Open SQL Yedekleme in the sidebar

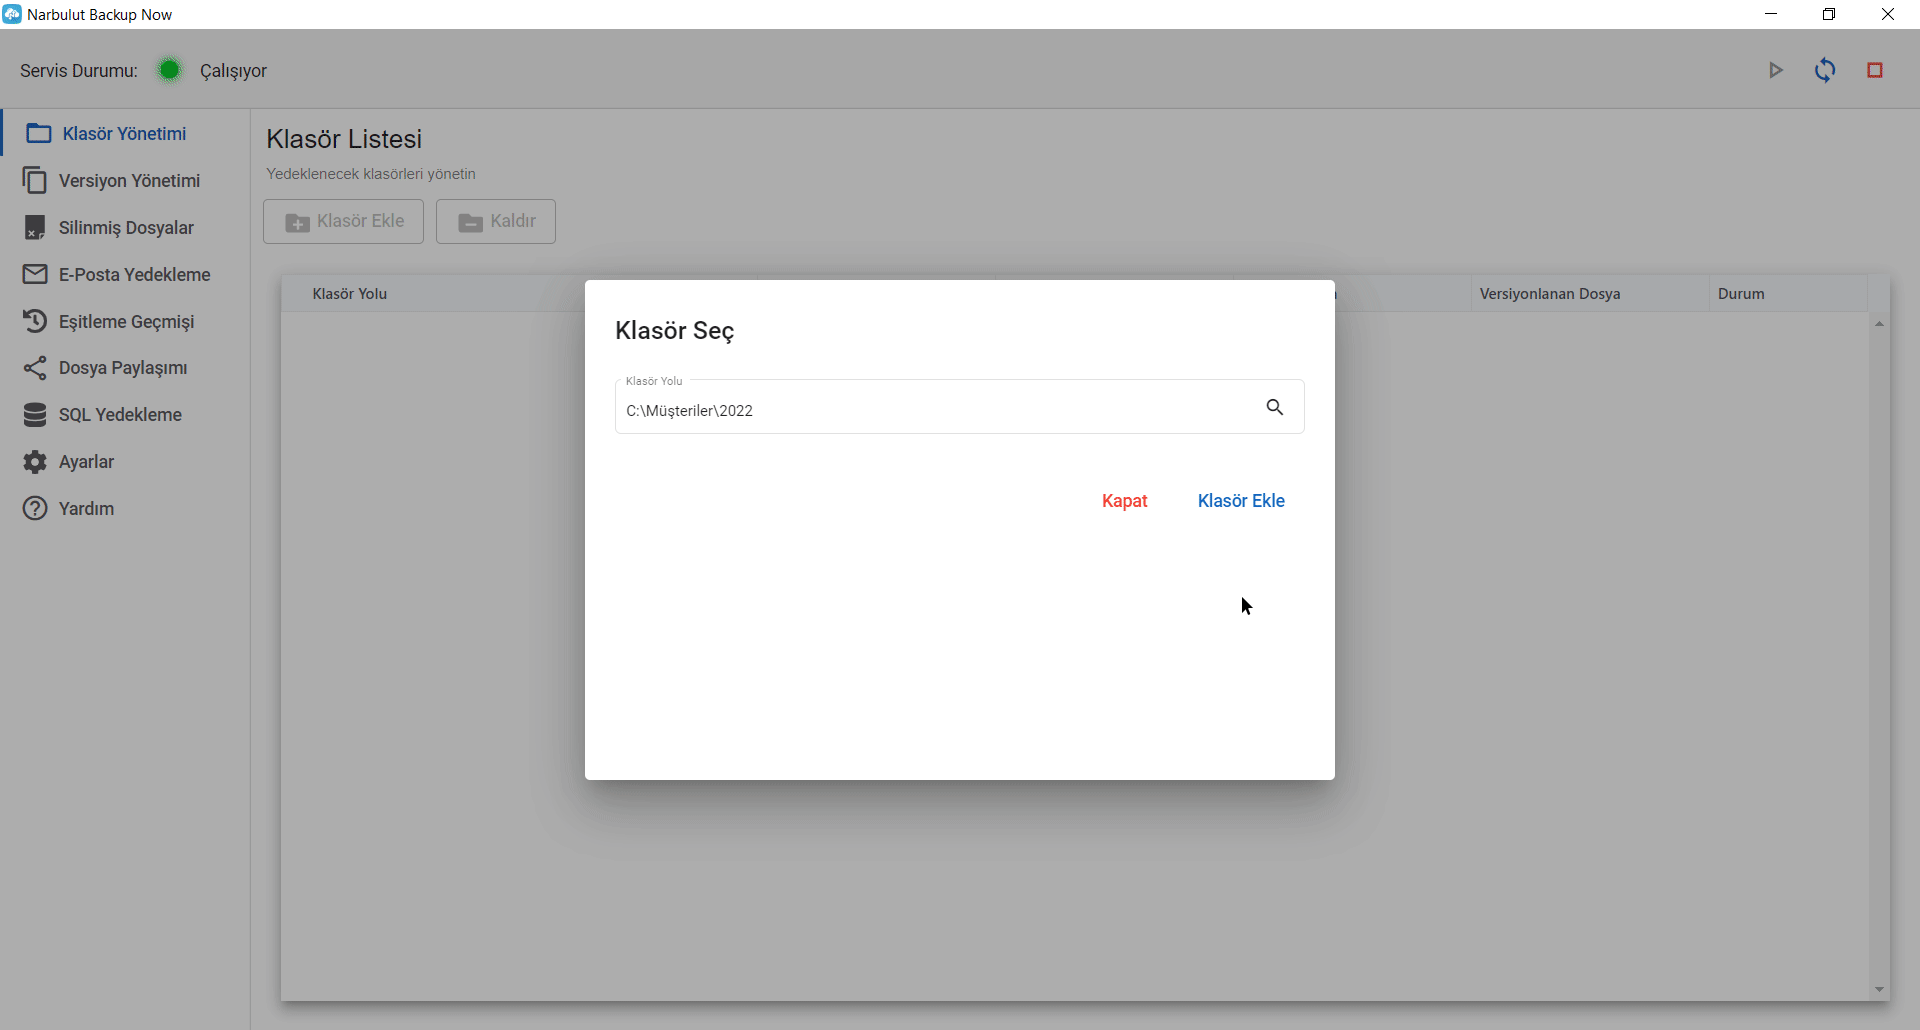click(x=125, y=415)
